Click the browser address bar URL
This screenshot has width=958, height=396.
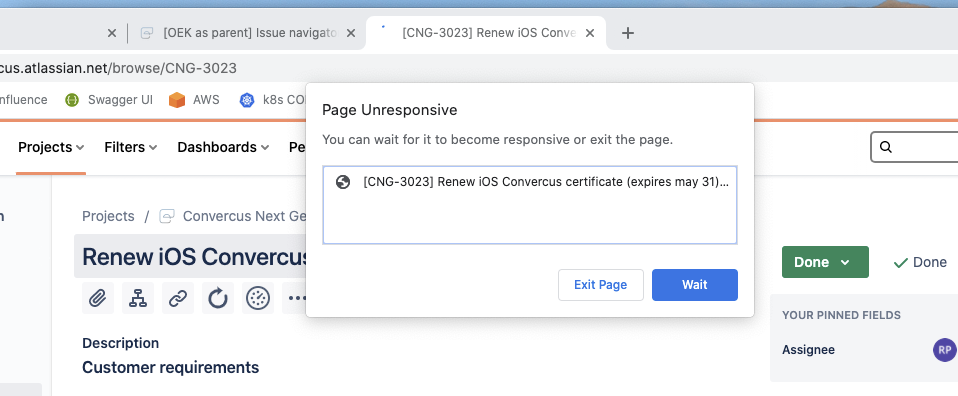[x=119, y=68]
